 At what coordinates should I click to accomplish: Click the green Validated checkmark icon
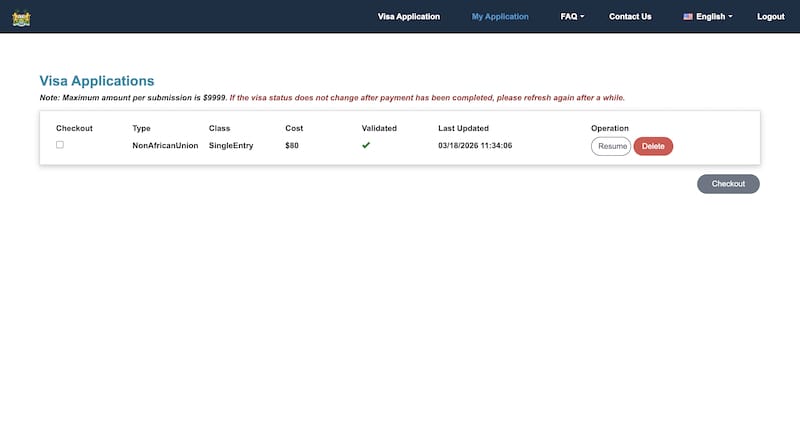coord(366,145)
